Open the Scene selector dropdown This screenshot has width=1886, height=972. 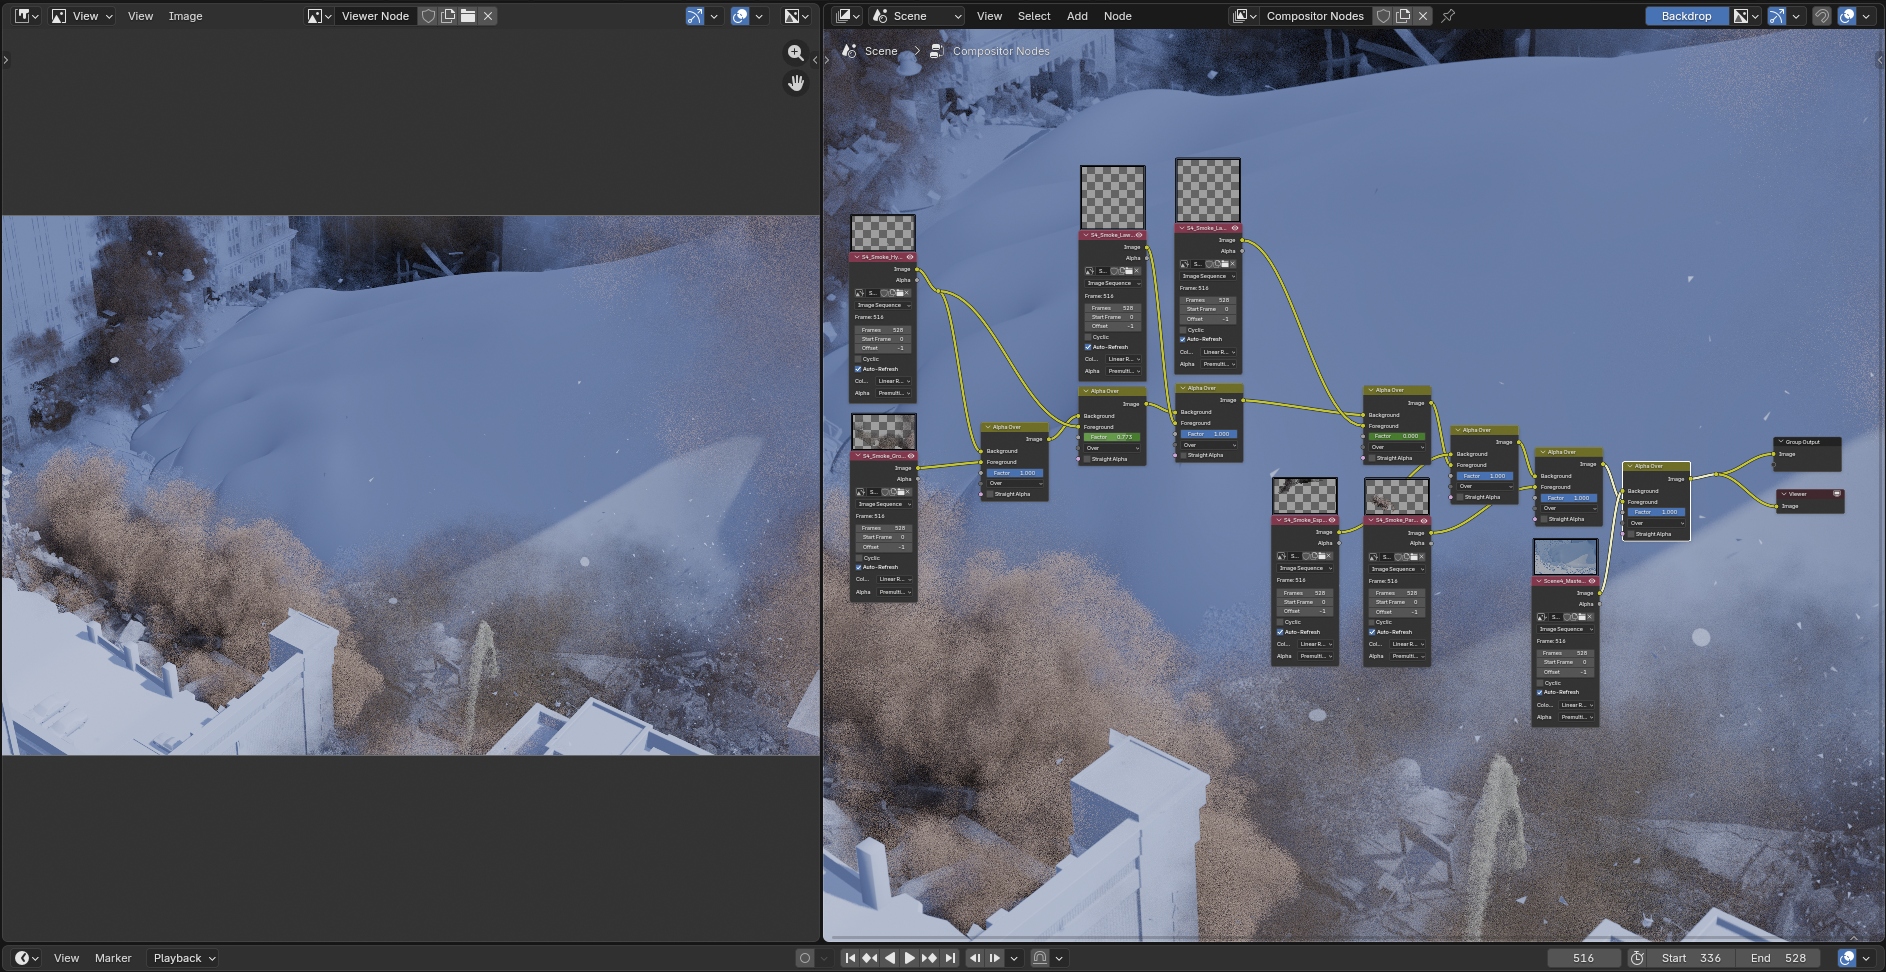(916, 16)
